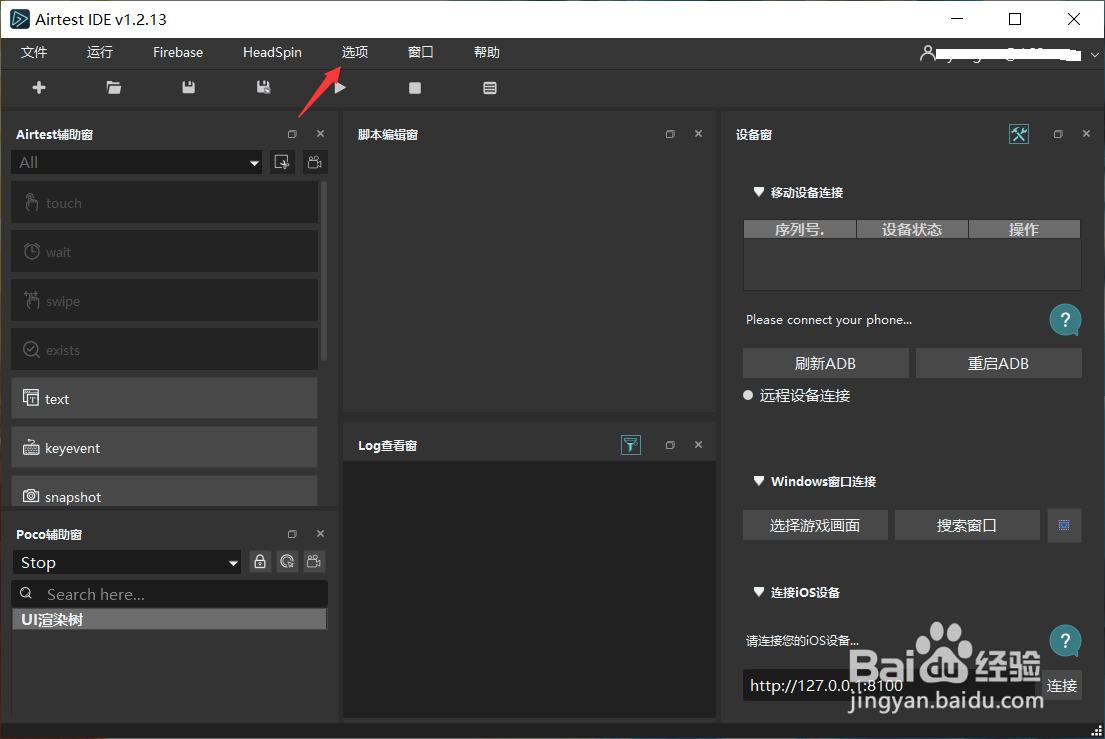Click the 搜索窗口 button
This screenshot has height=739, width=1105.
967,525
